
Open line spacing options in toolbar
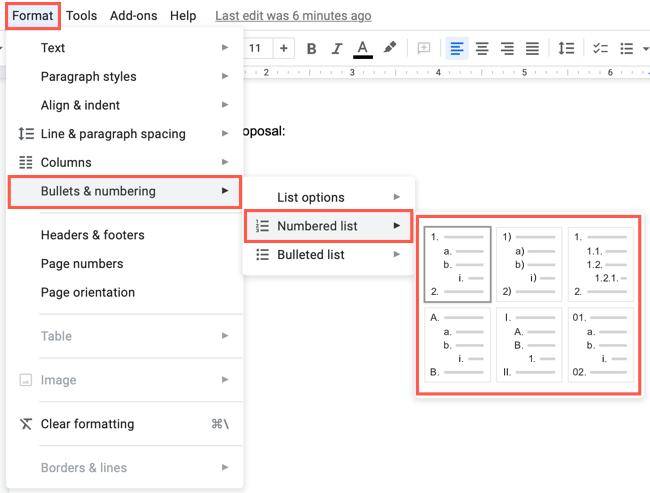(x=566, y=49)
